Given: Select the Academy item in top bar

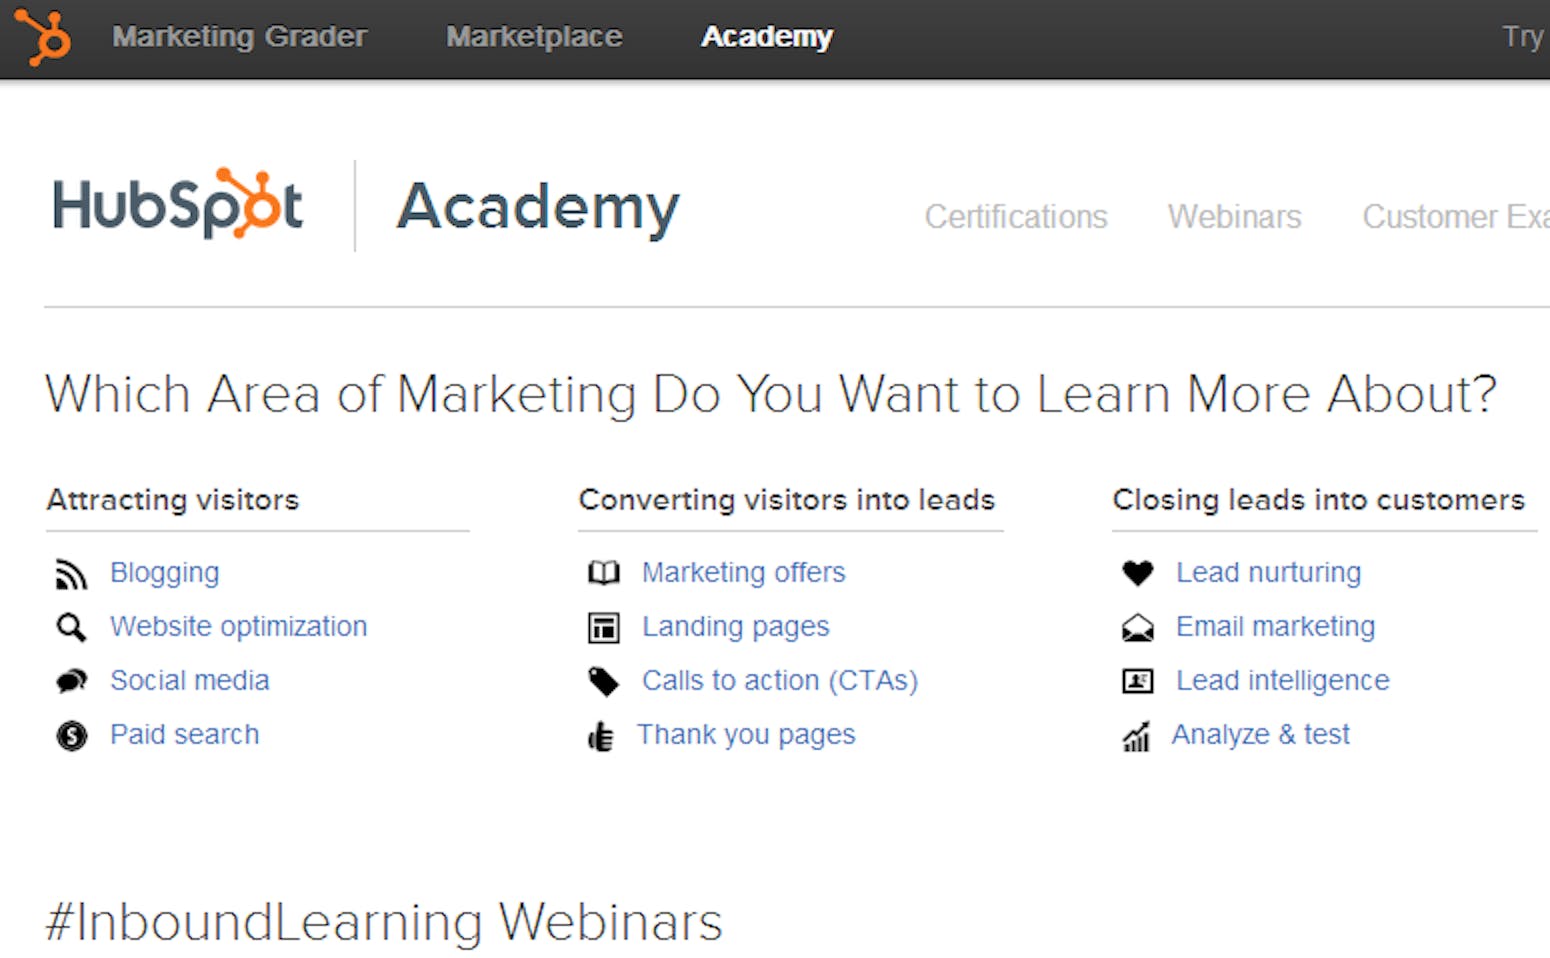Looking at the screenshot, I should click(767, 37).
